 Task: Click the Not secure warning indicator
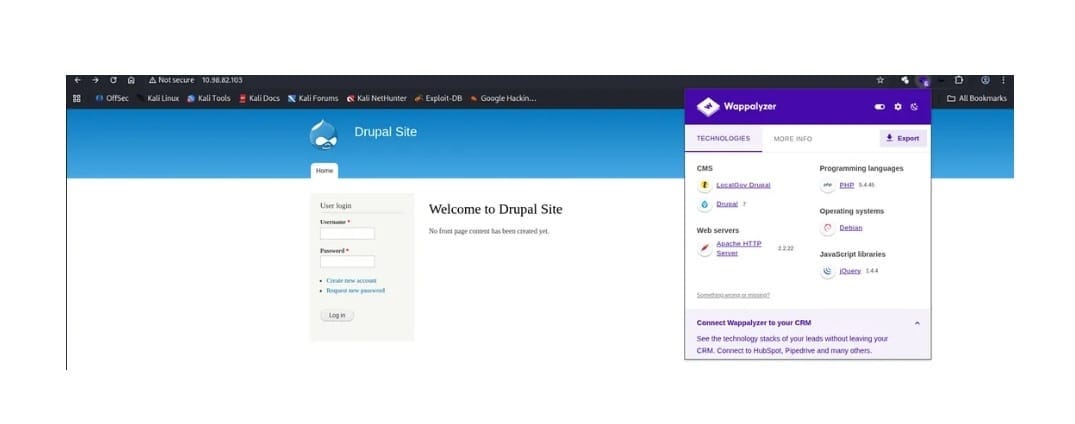pyautogui.click(x=171, y=80)
